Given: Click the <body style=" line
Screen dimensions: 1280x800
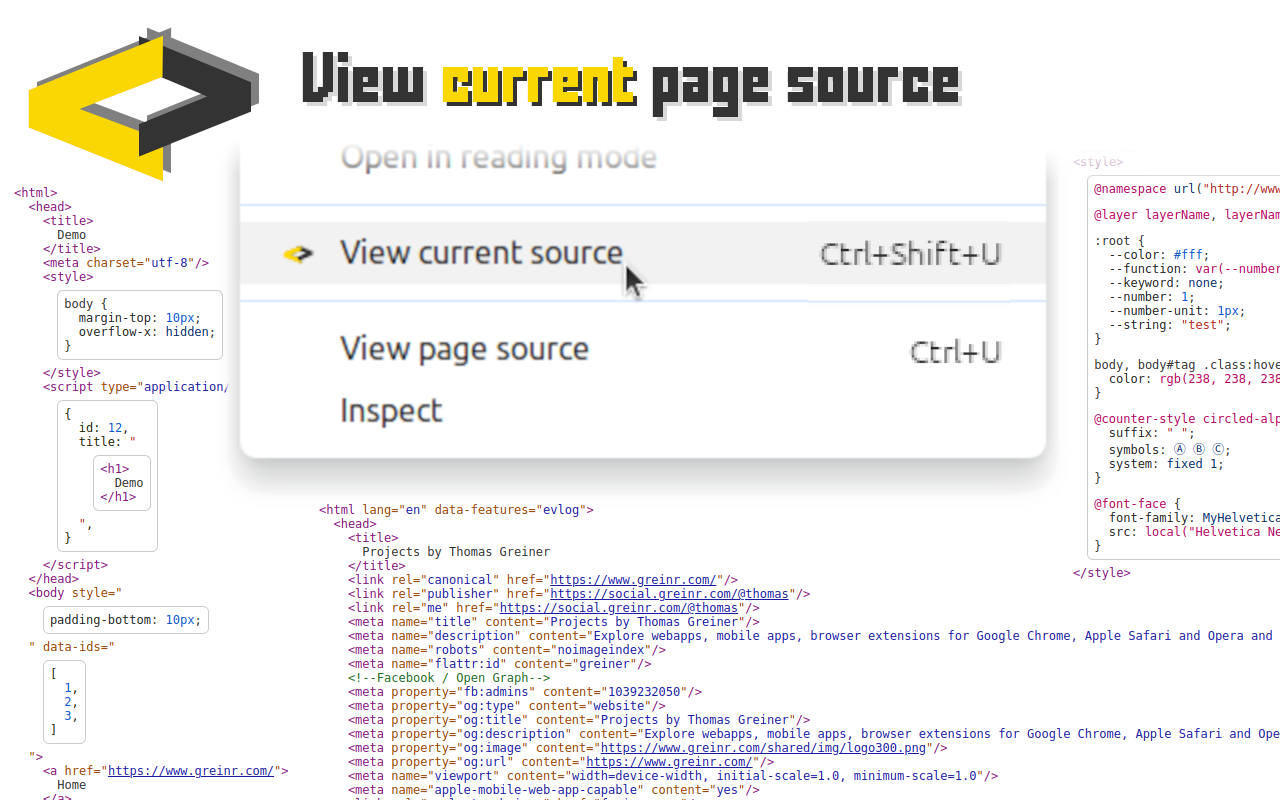Looking at the screenshot, I should (76, 593).
